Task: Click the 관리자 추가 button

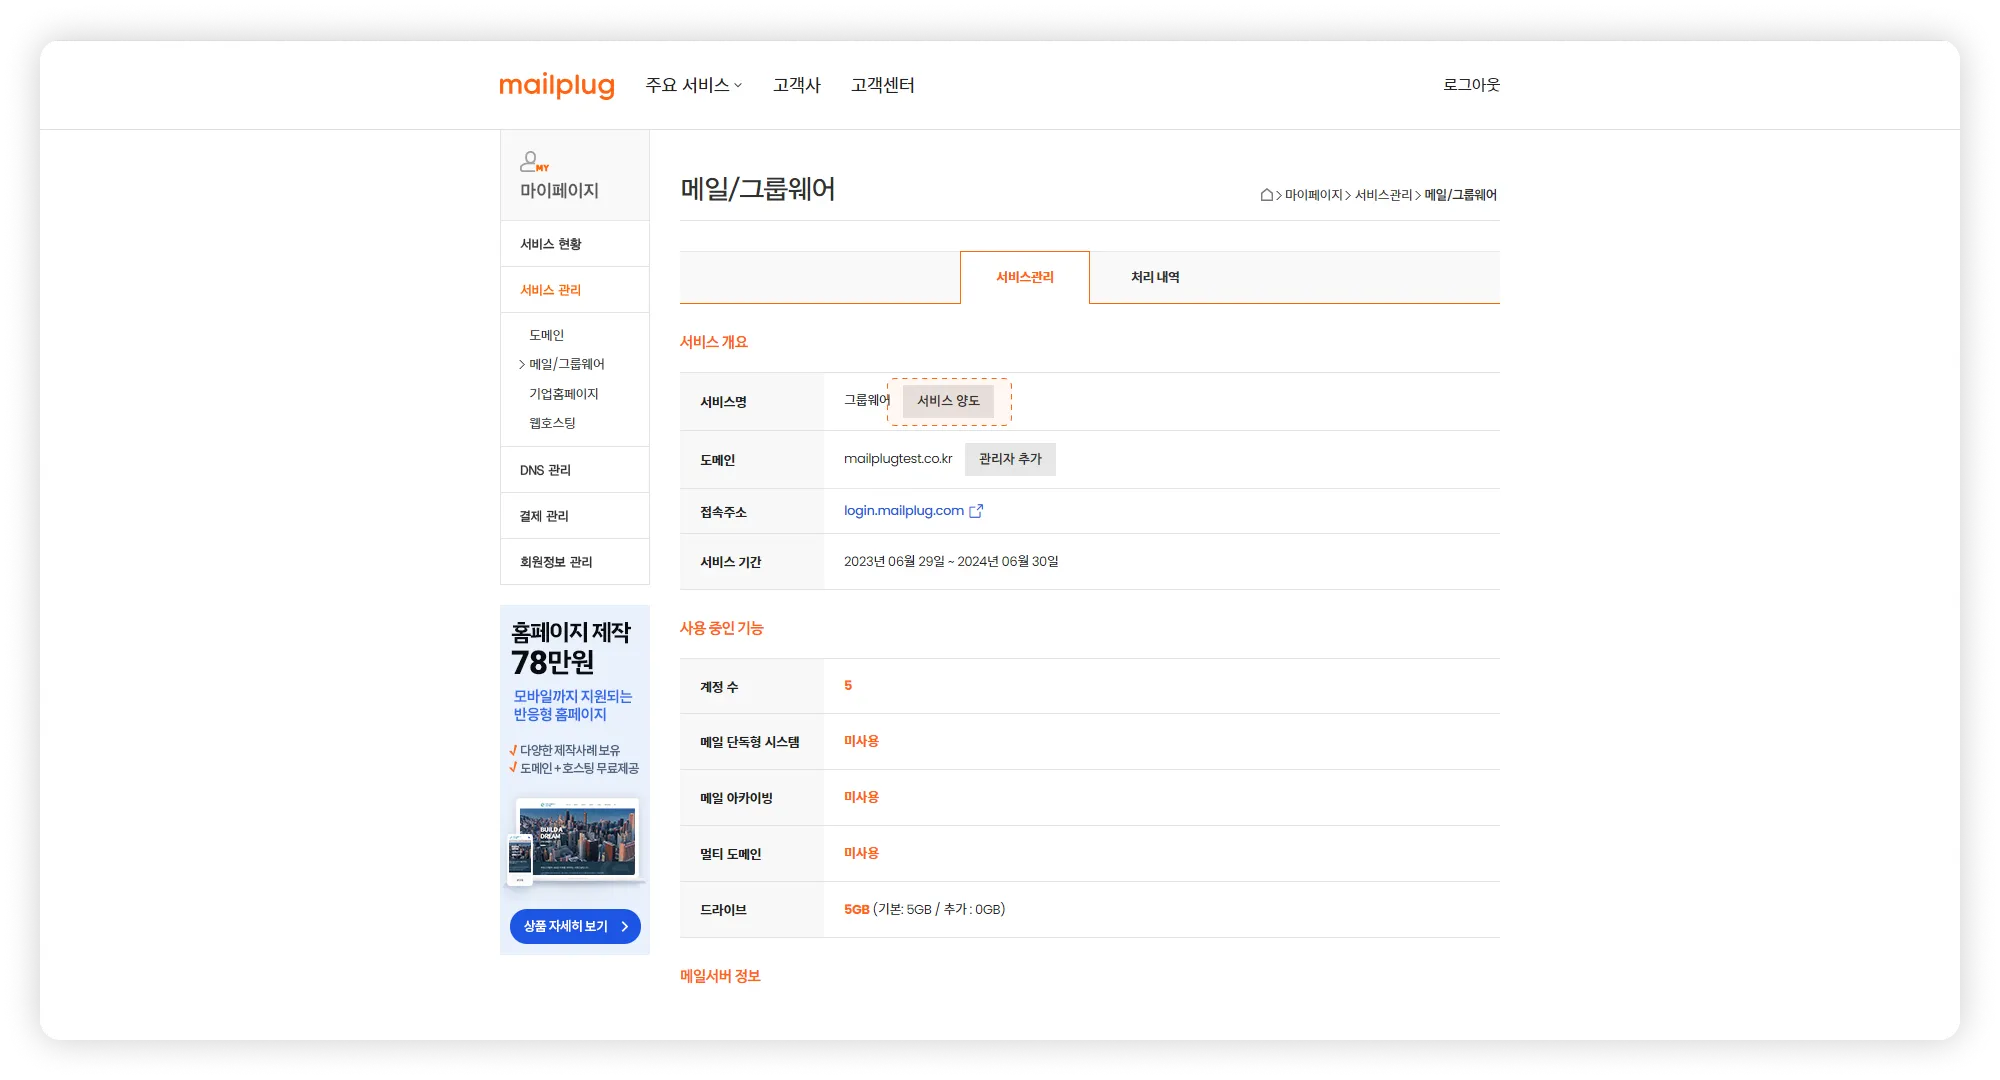Action: 1010,459
